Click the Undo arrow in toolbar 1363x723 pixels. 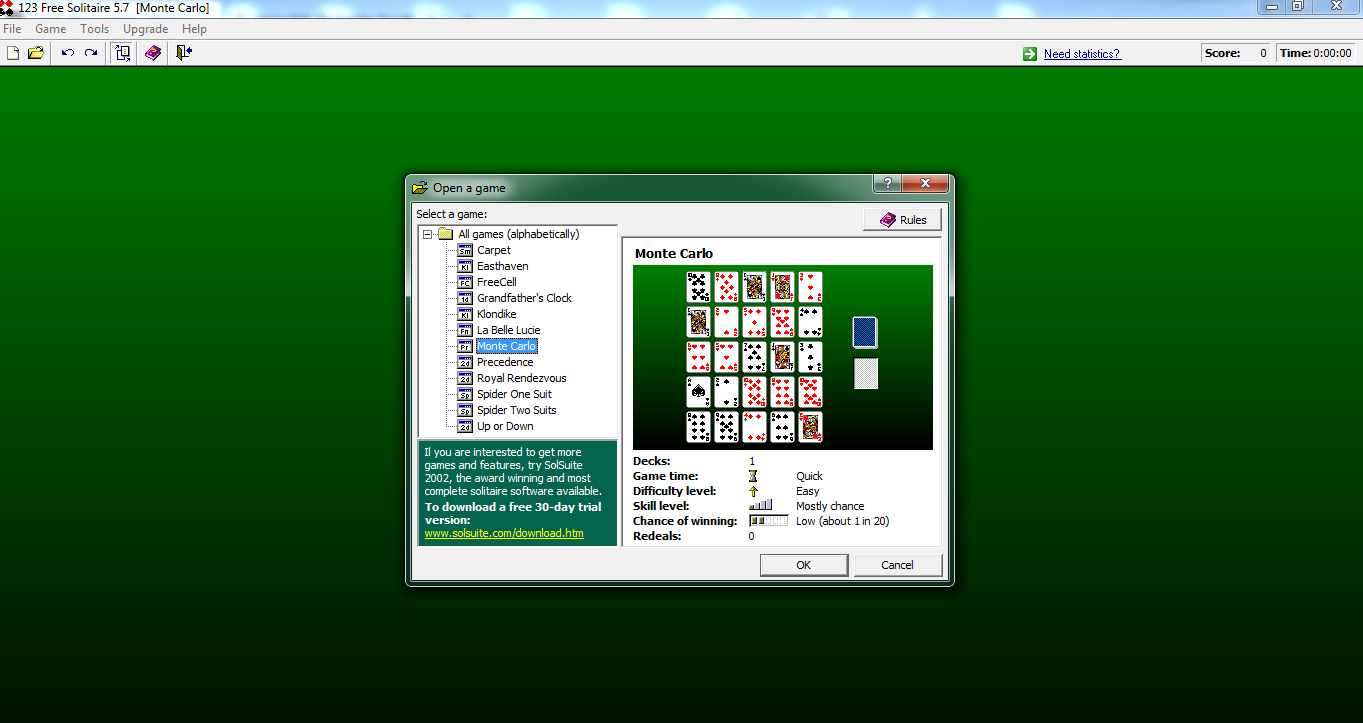(68, 53)
